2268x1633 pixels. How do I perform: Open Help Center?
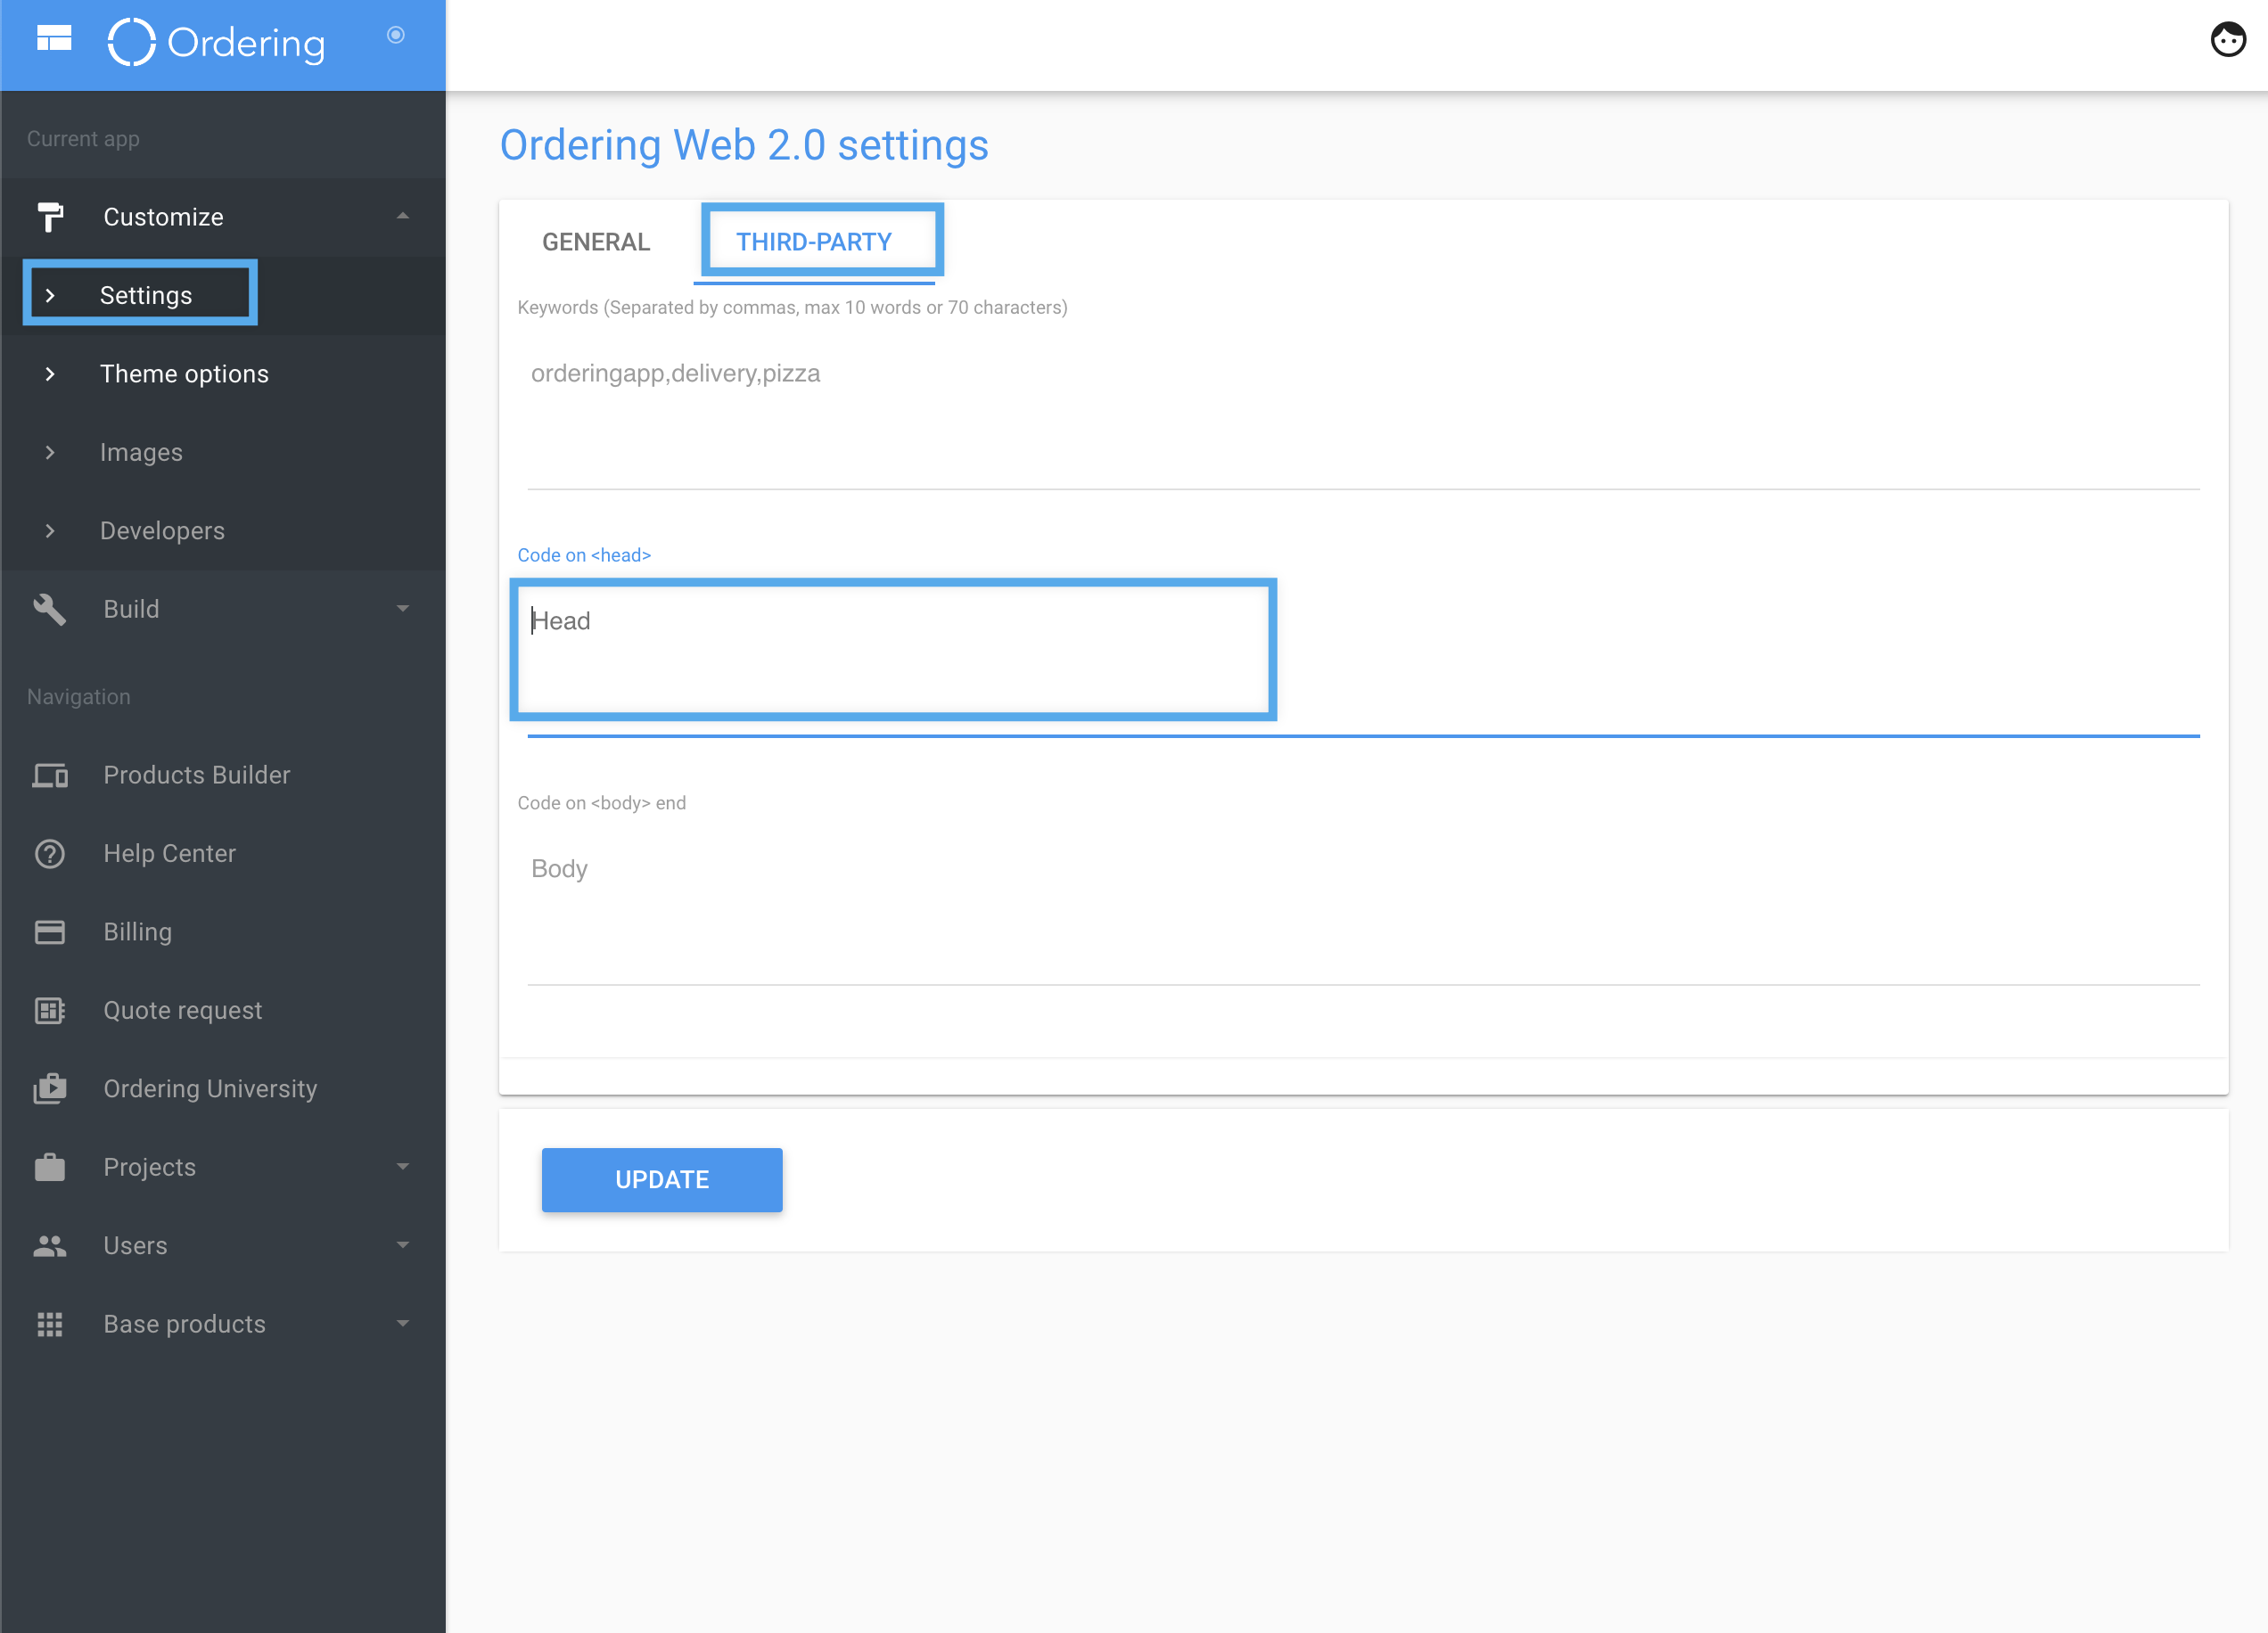coord(170,853)
